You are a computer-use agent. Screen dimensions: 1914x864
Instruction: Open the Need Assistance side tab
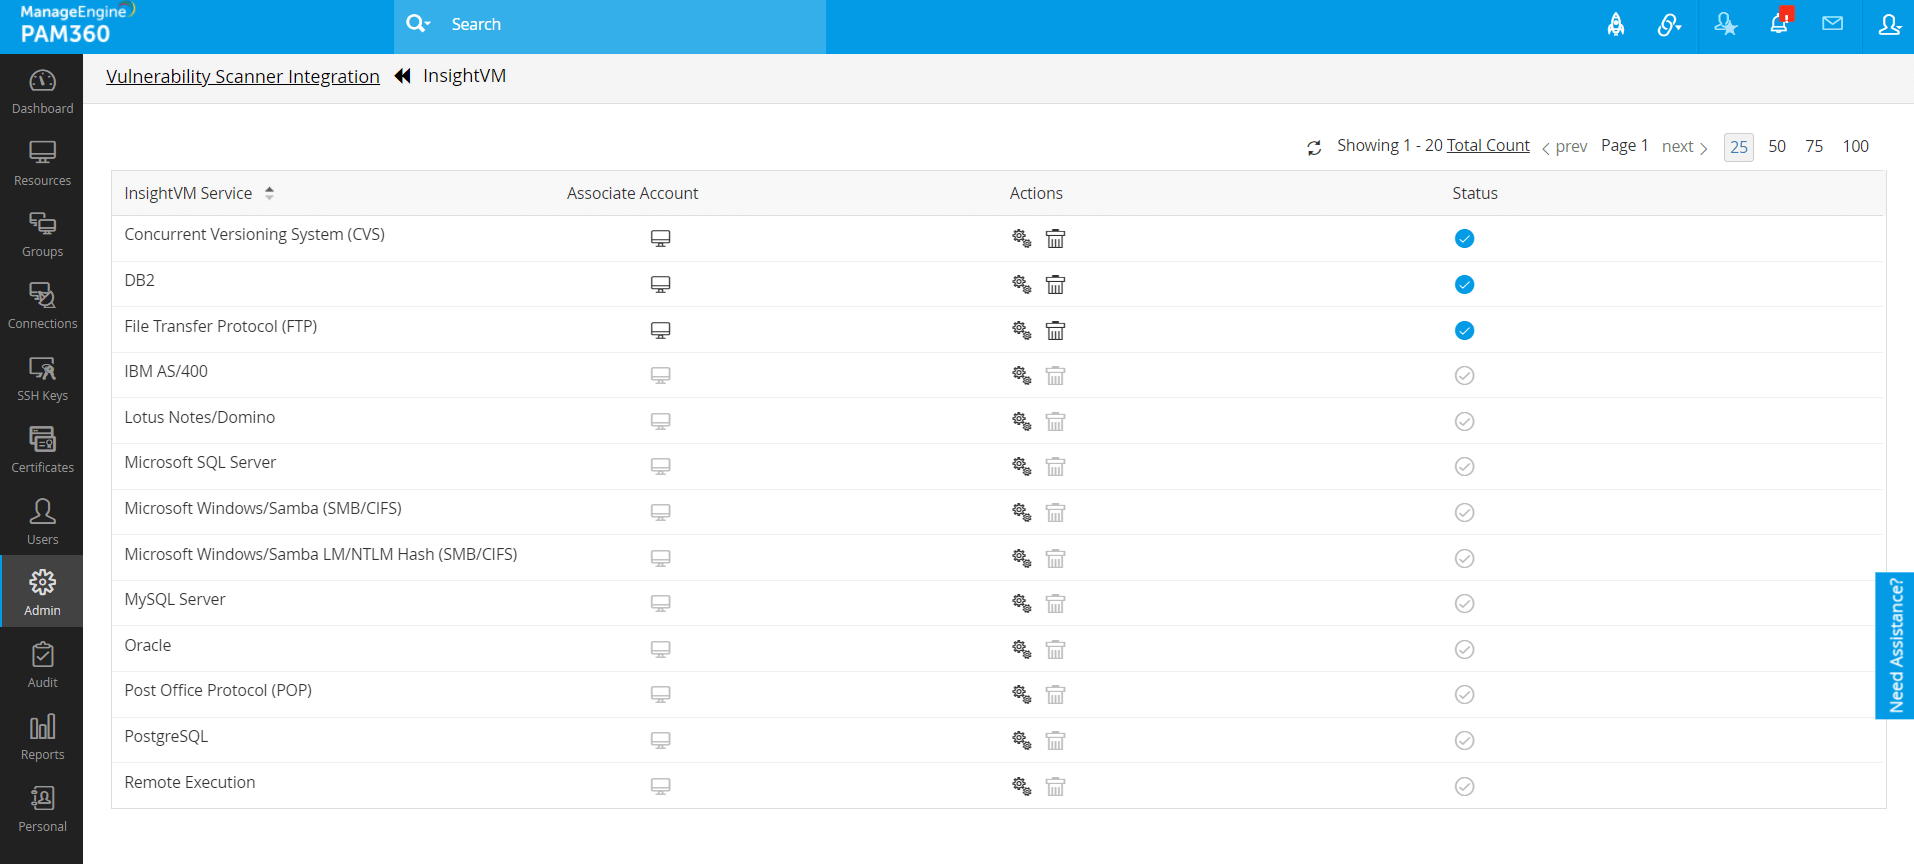tap(1895, 645)
